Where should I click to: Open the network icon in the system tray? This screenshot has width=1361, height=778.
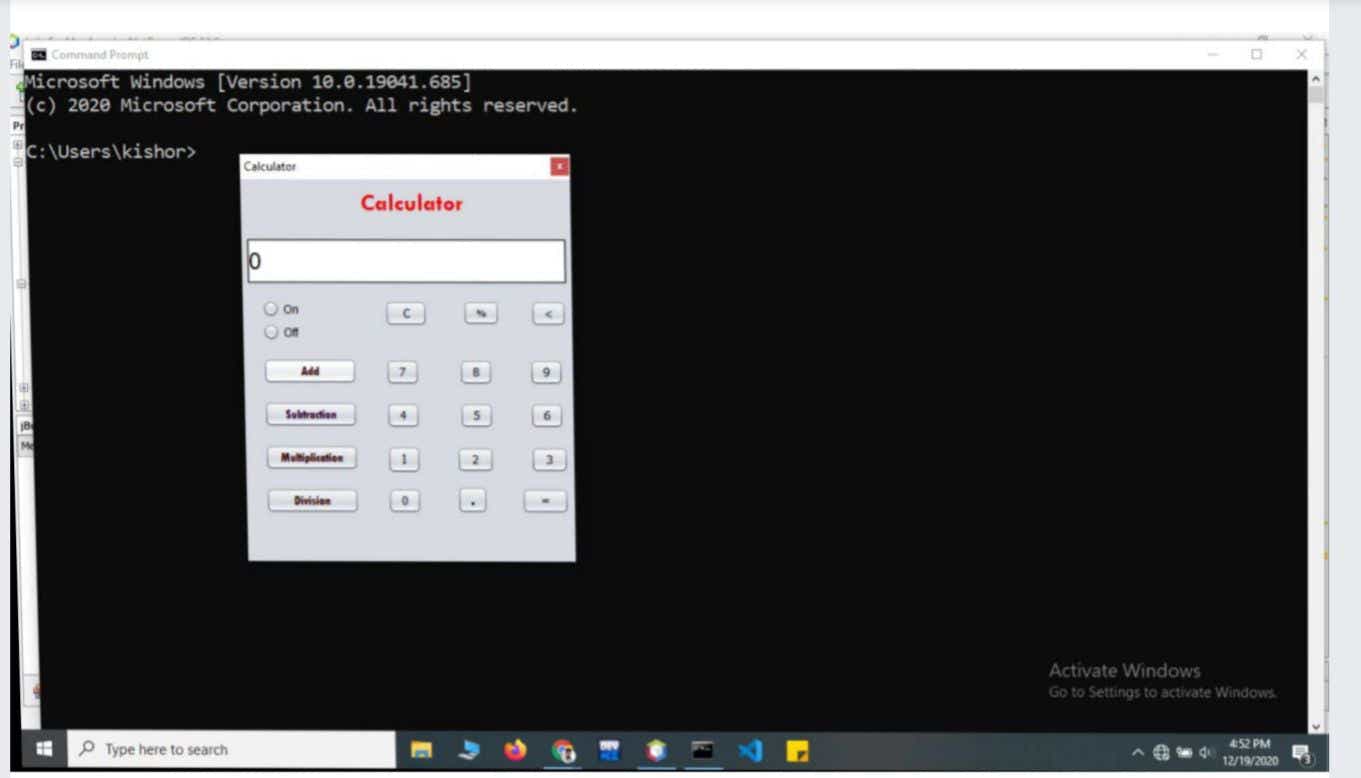(x=1160, y=750)
